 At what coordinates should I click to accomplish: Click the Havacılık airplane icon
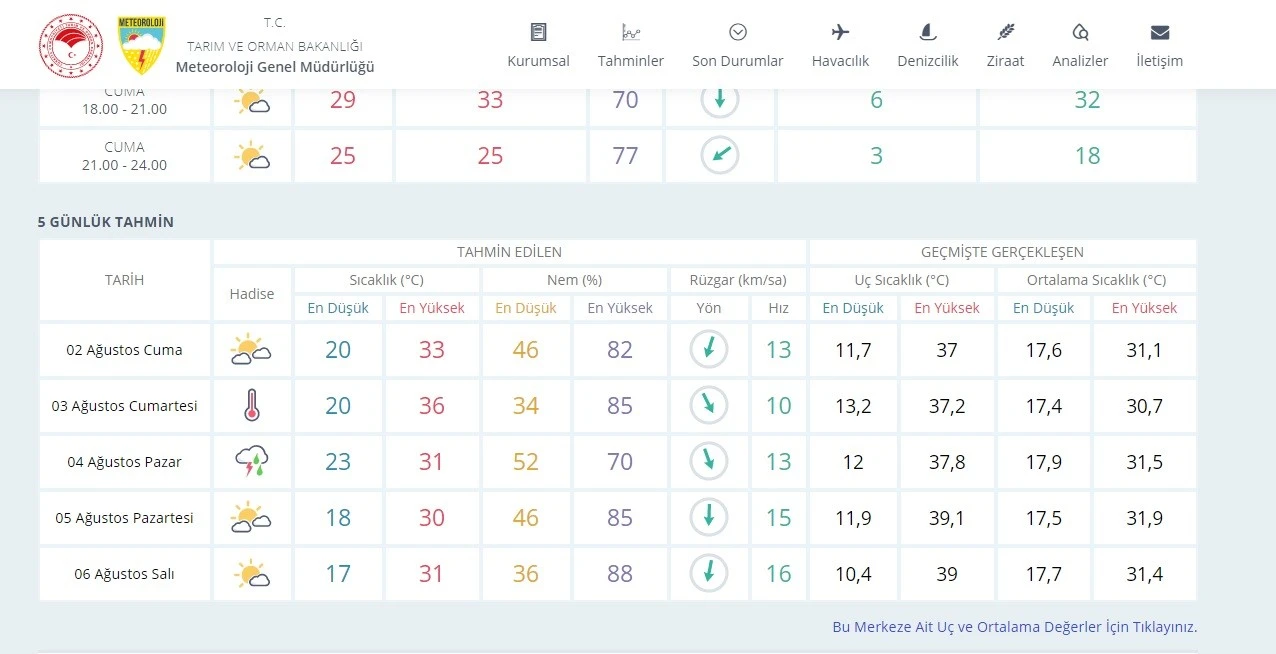(x=840, y=32)
